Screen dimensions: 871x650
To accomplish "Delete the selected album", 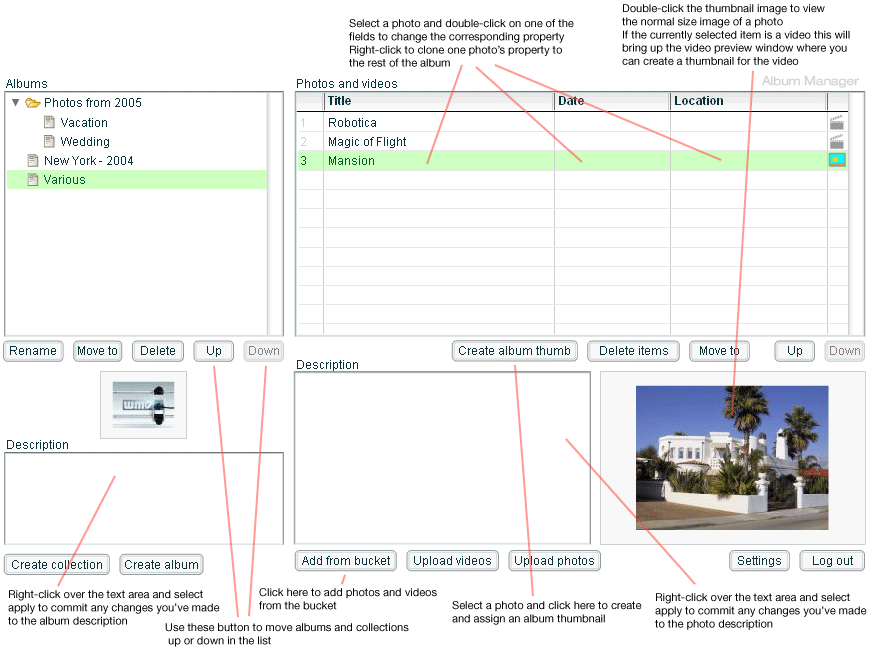I will pos(158,351).
